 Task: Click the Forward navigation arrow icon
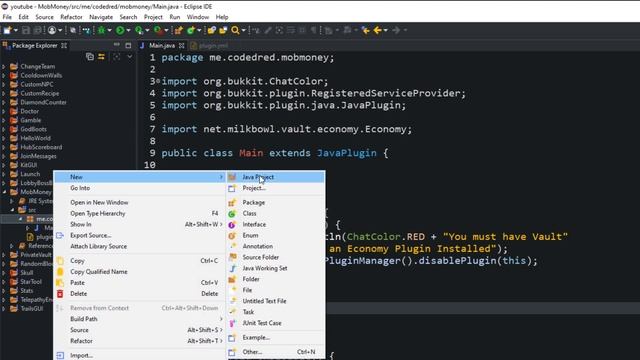[396, 30]
